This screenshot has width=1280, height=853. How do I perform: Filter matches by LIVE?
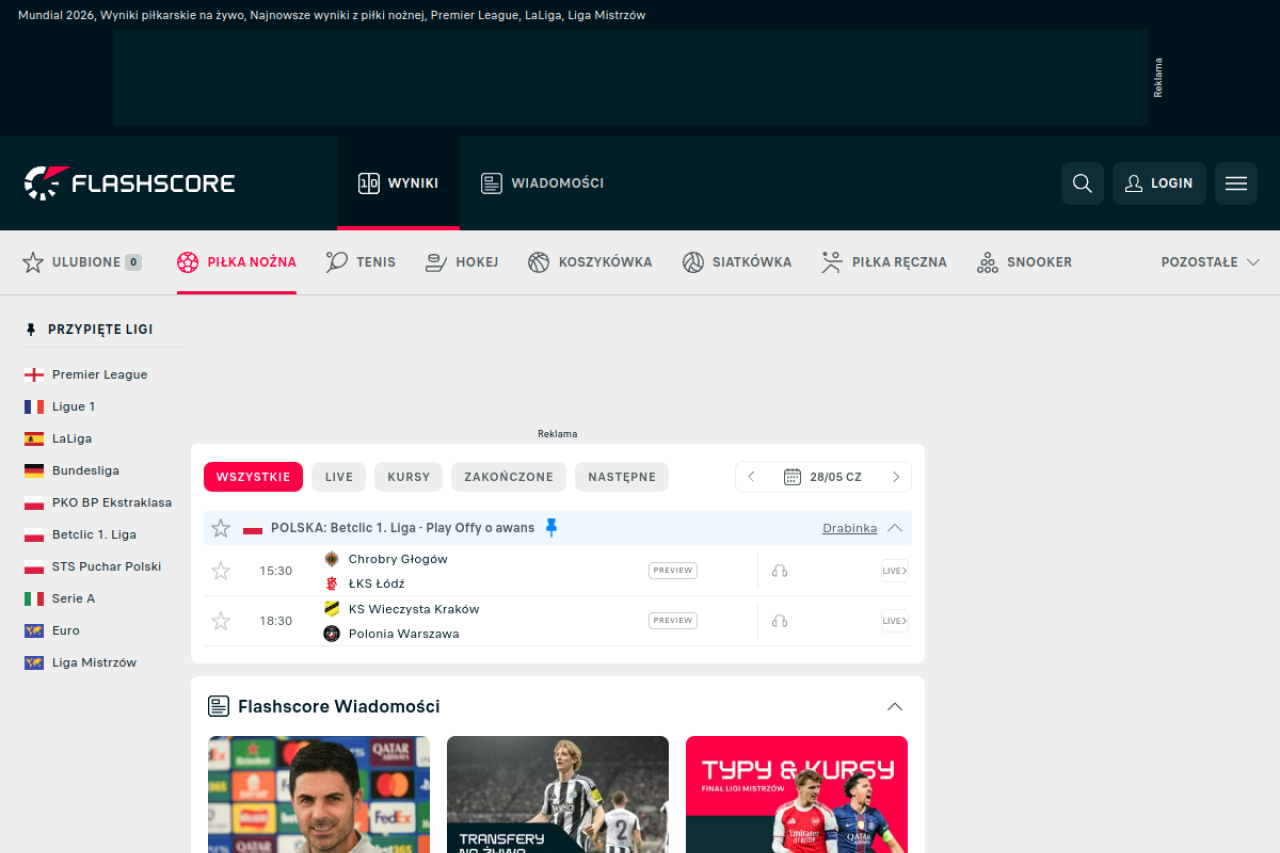click(x=339, y=477)
